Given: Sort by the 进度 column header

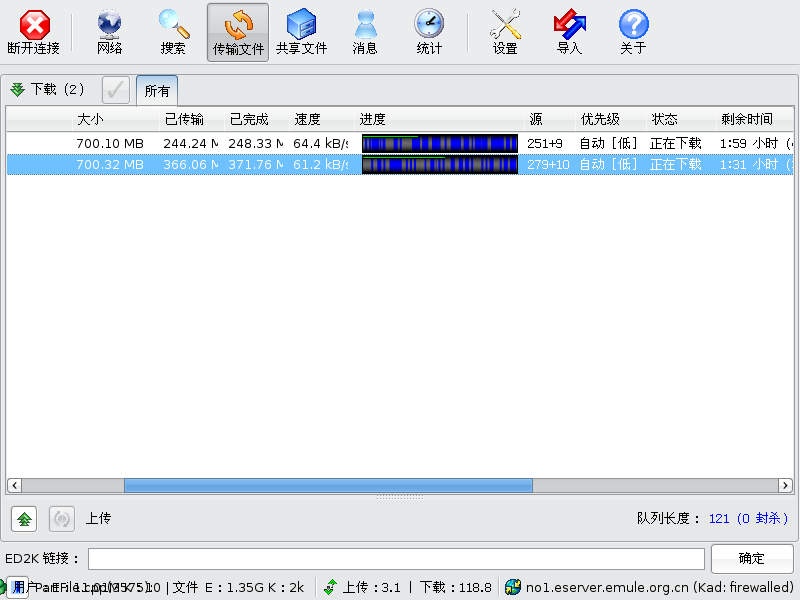Looking at the screenshot, I should coord(439,119).
